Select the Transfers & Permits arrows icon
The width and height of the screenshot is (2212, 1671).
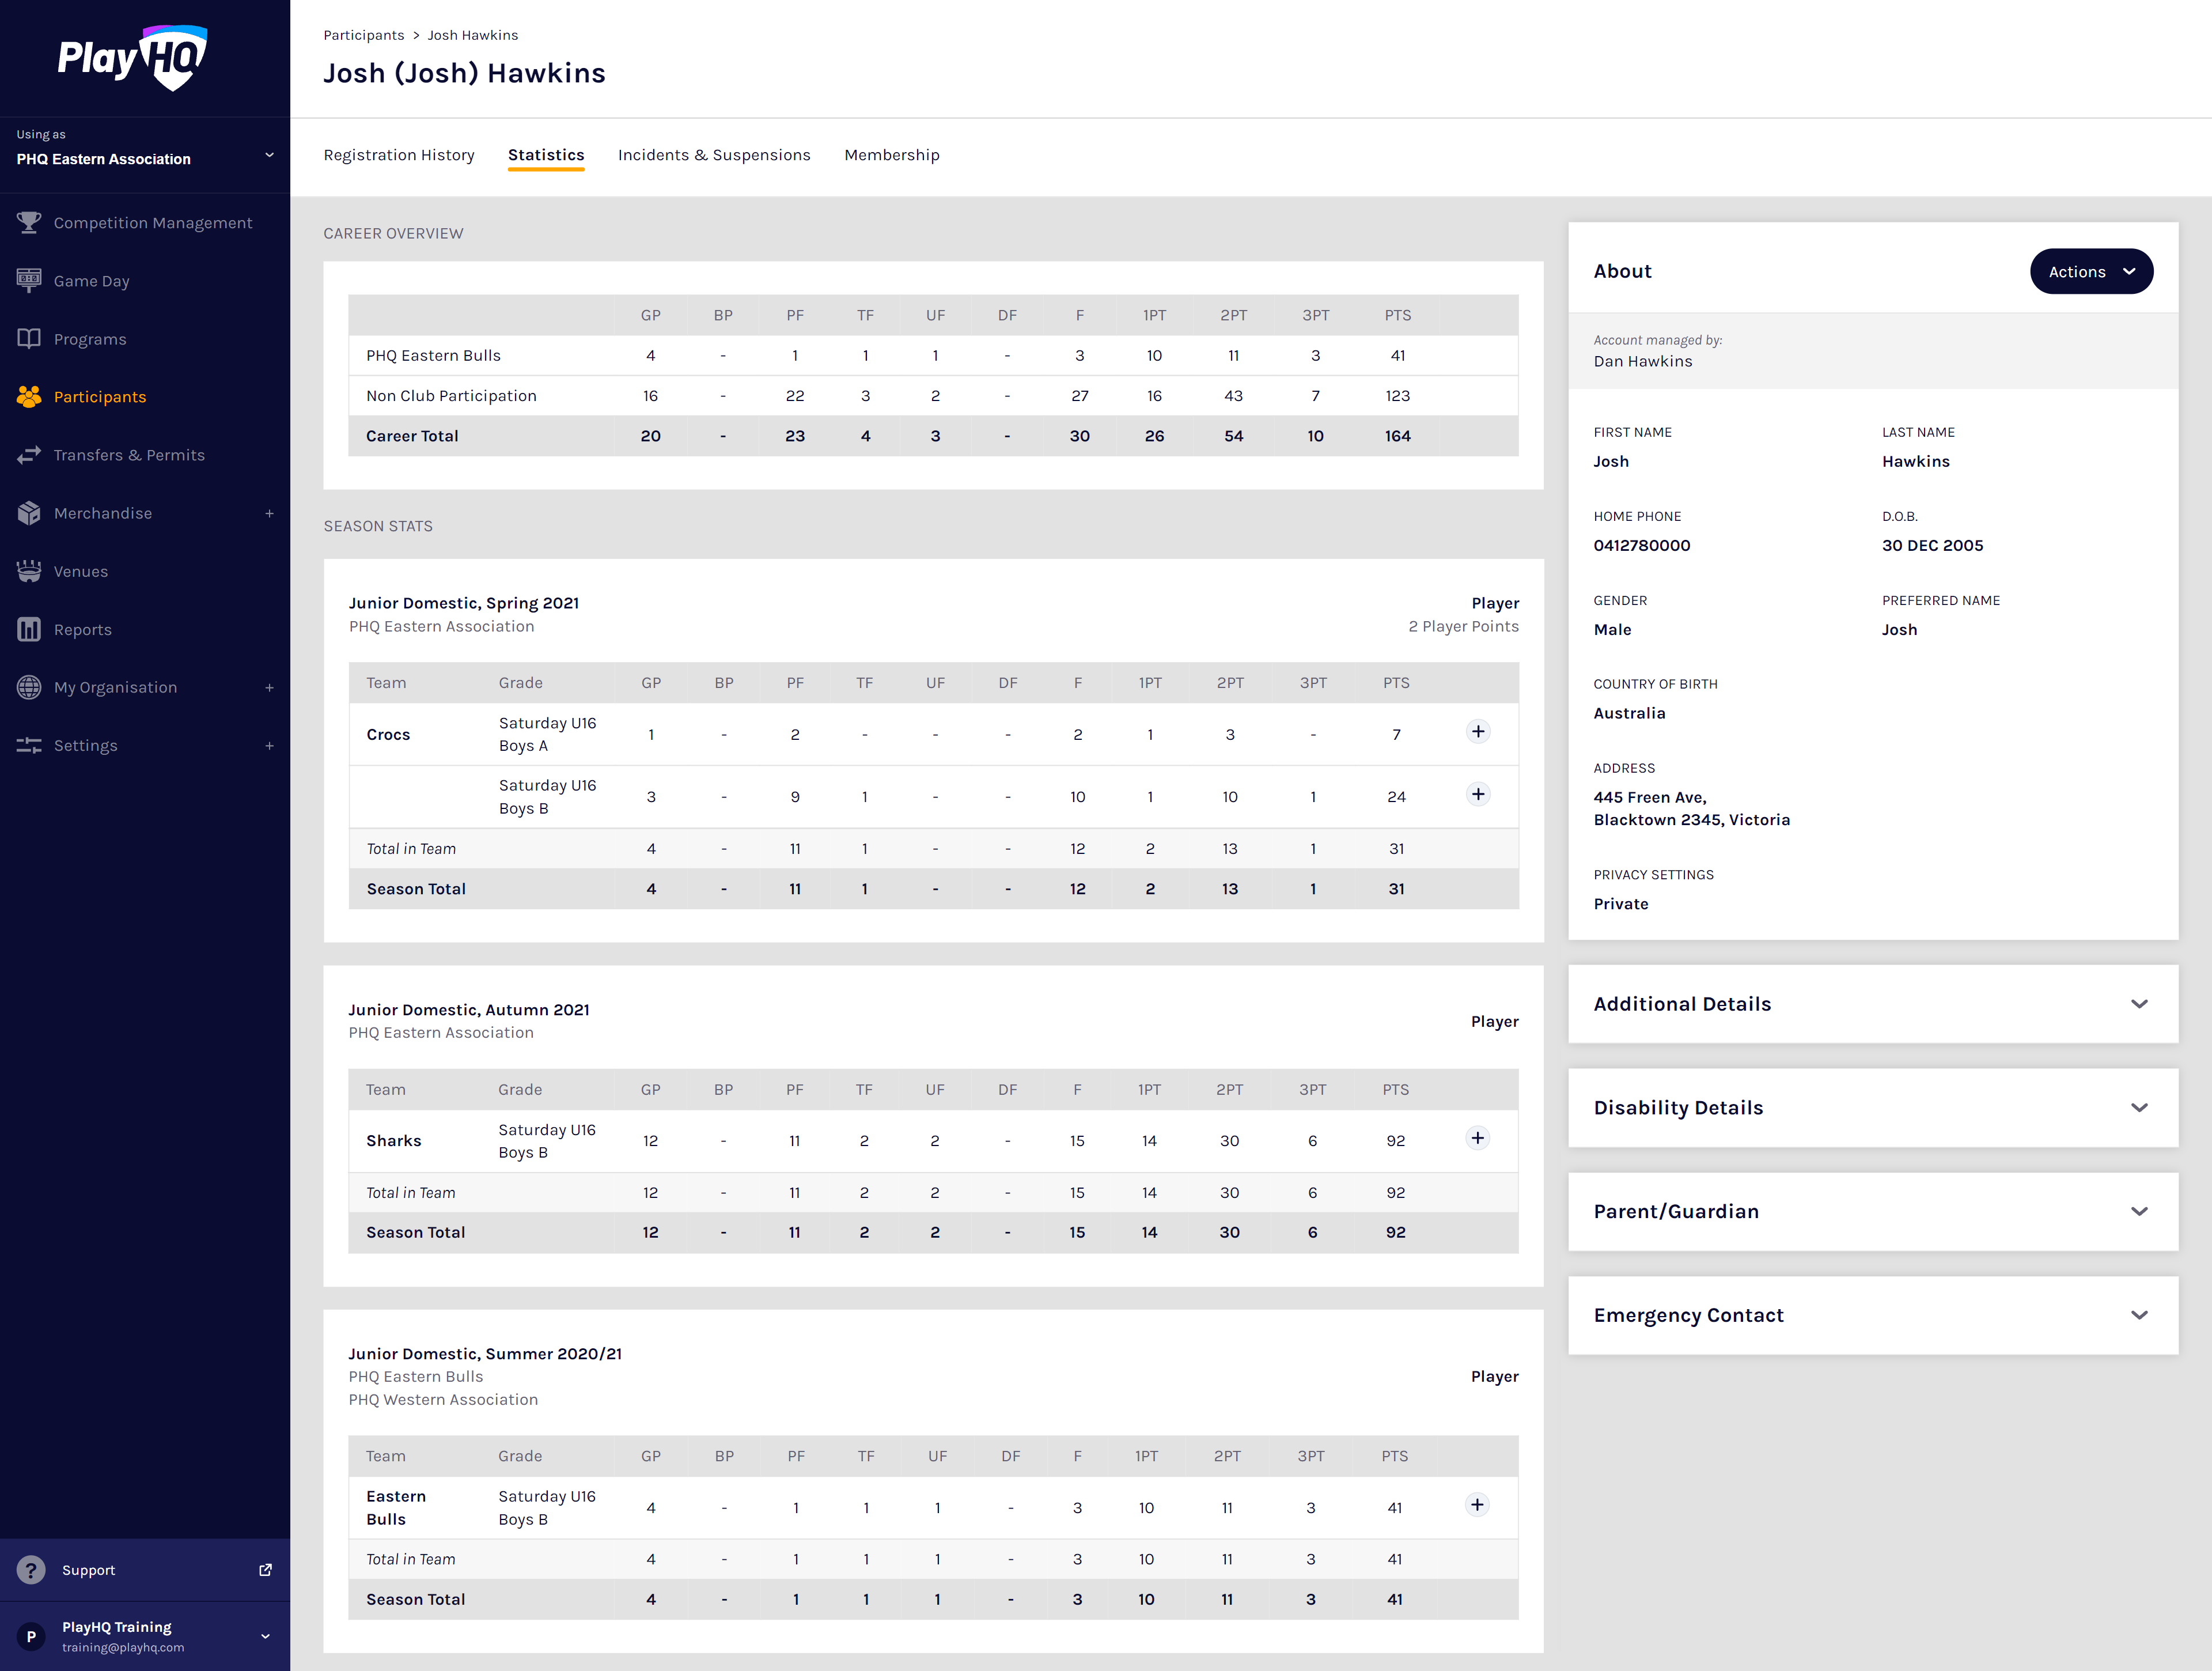point(29,455)
